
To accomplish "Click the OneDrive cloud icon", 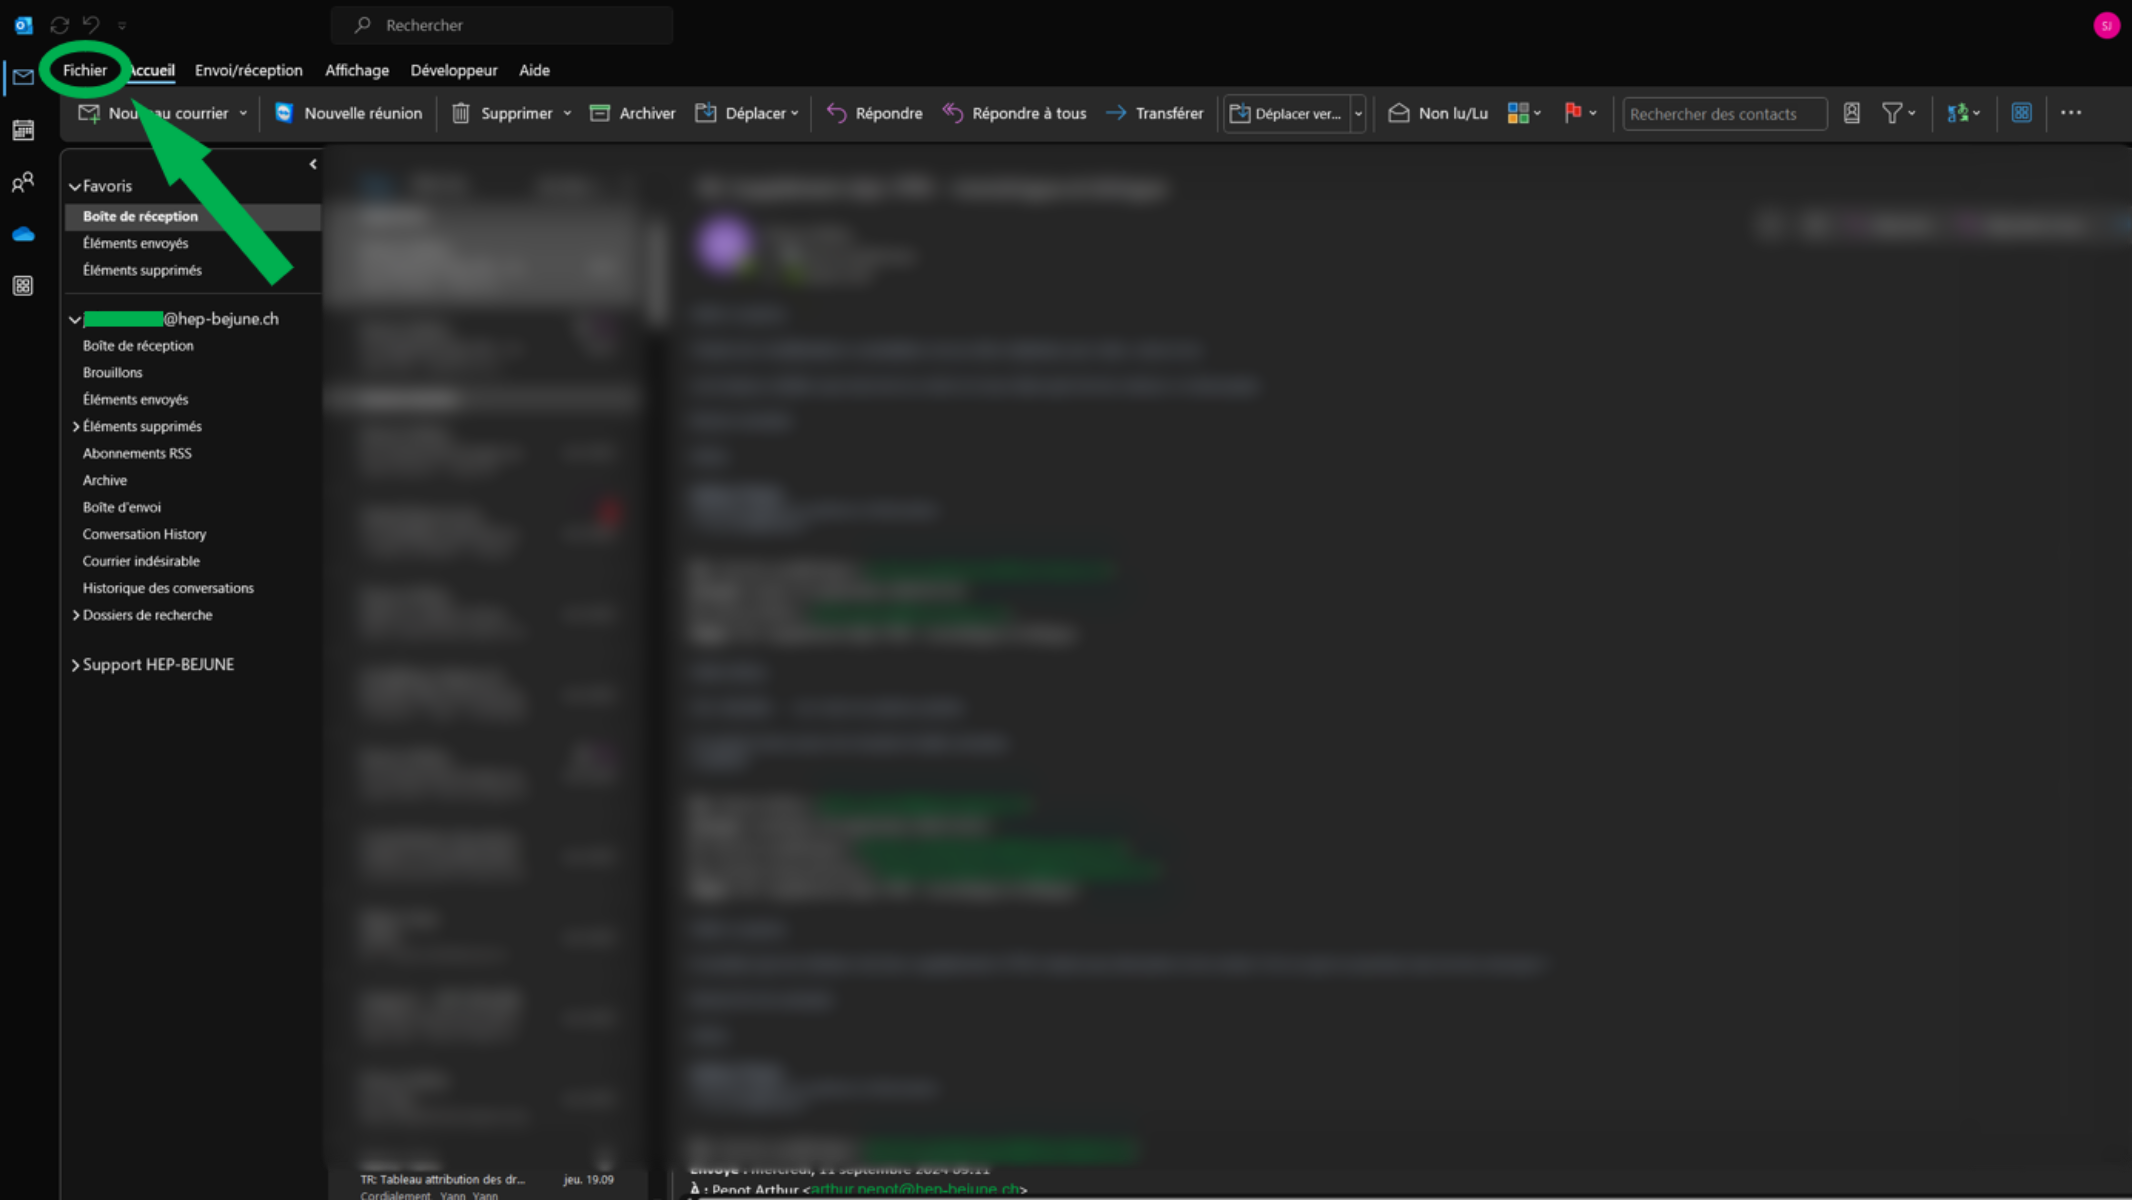I will (x=23, y=234).
